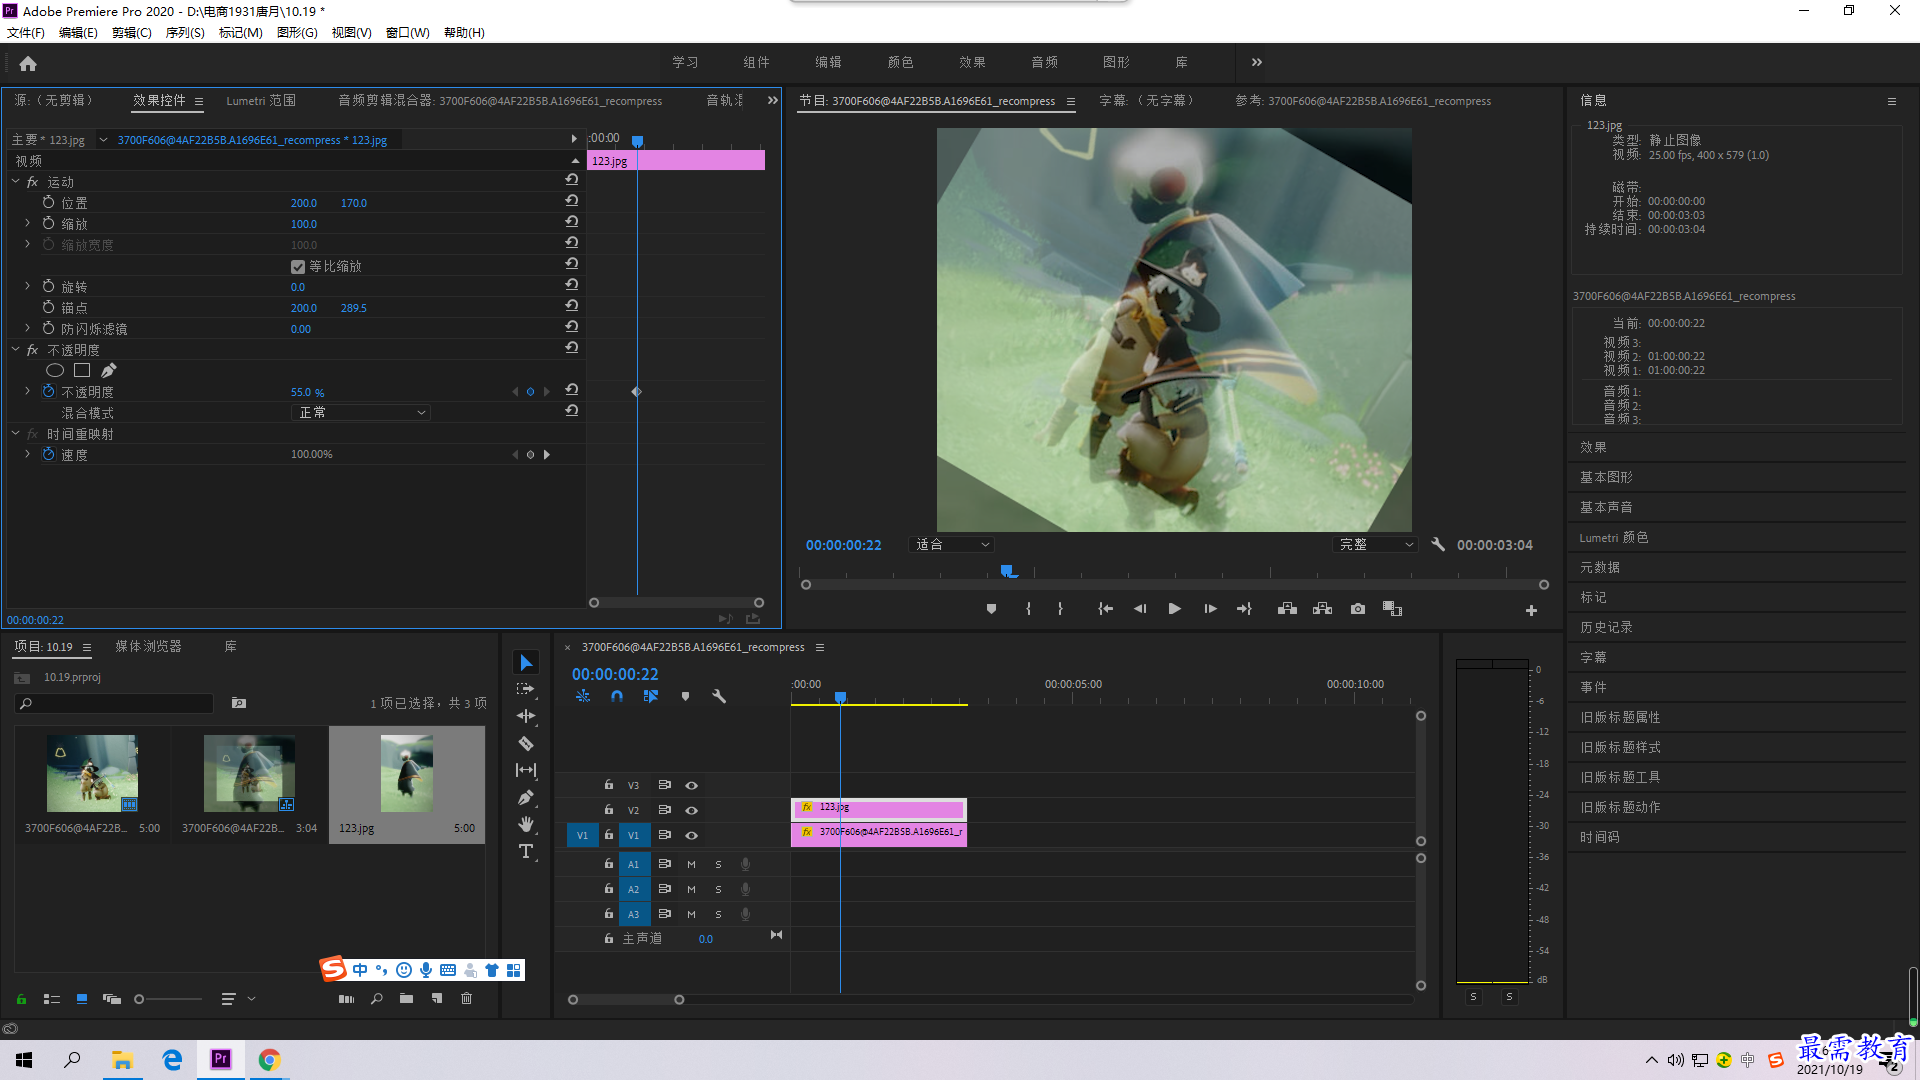Open the 文件 menu
The image size is (1920, 1080).
point(26,33)
